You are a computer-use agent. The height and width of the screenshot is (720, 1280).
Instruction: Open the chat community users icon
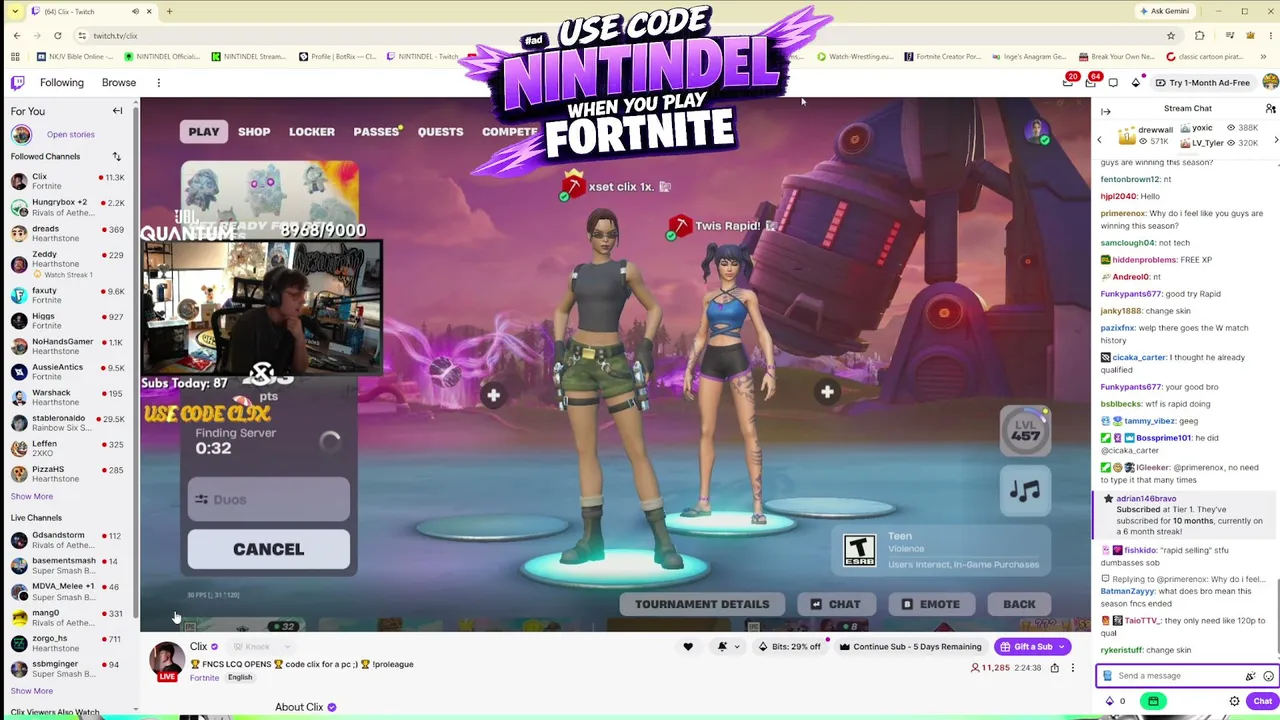(1270, 108)
